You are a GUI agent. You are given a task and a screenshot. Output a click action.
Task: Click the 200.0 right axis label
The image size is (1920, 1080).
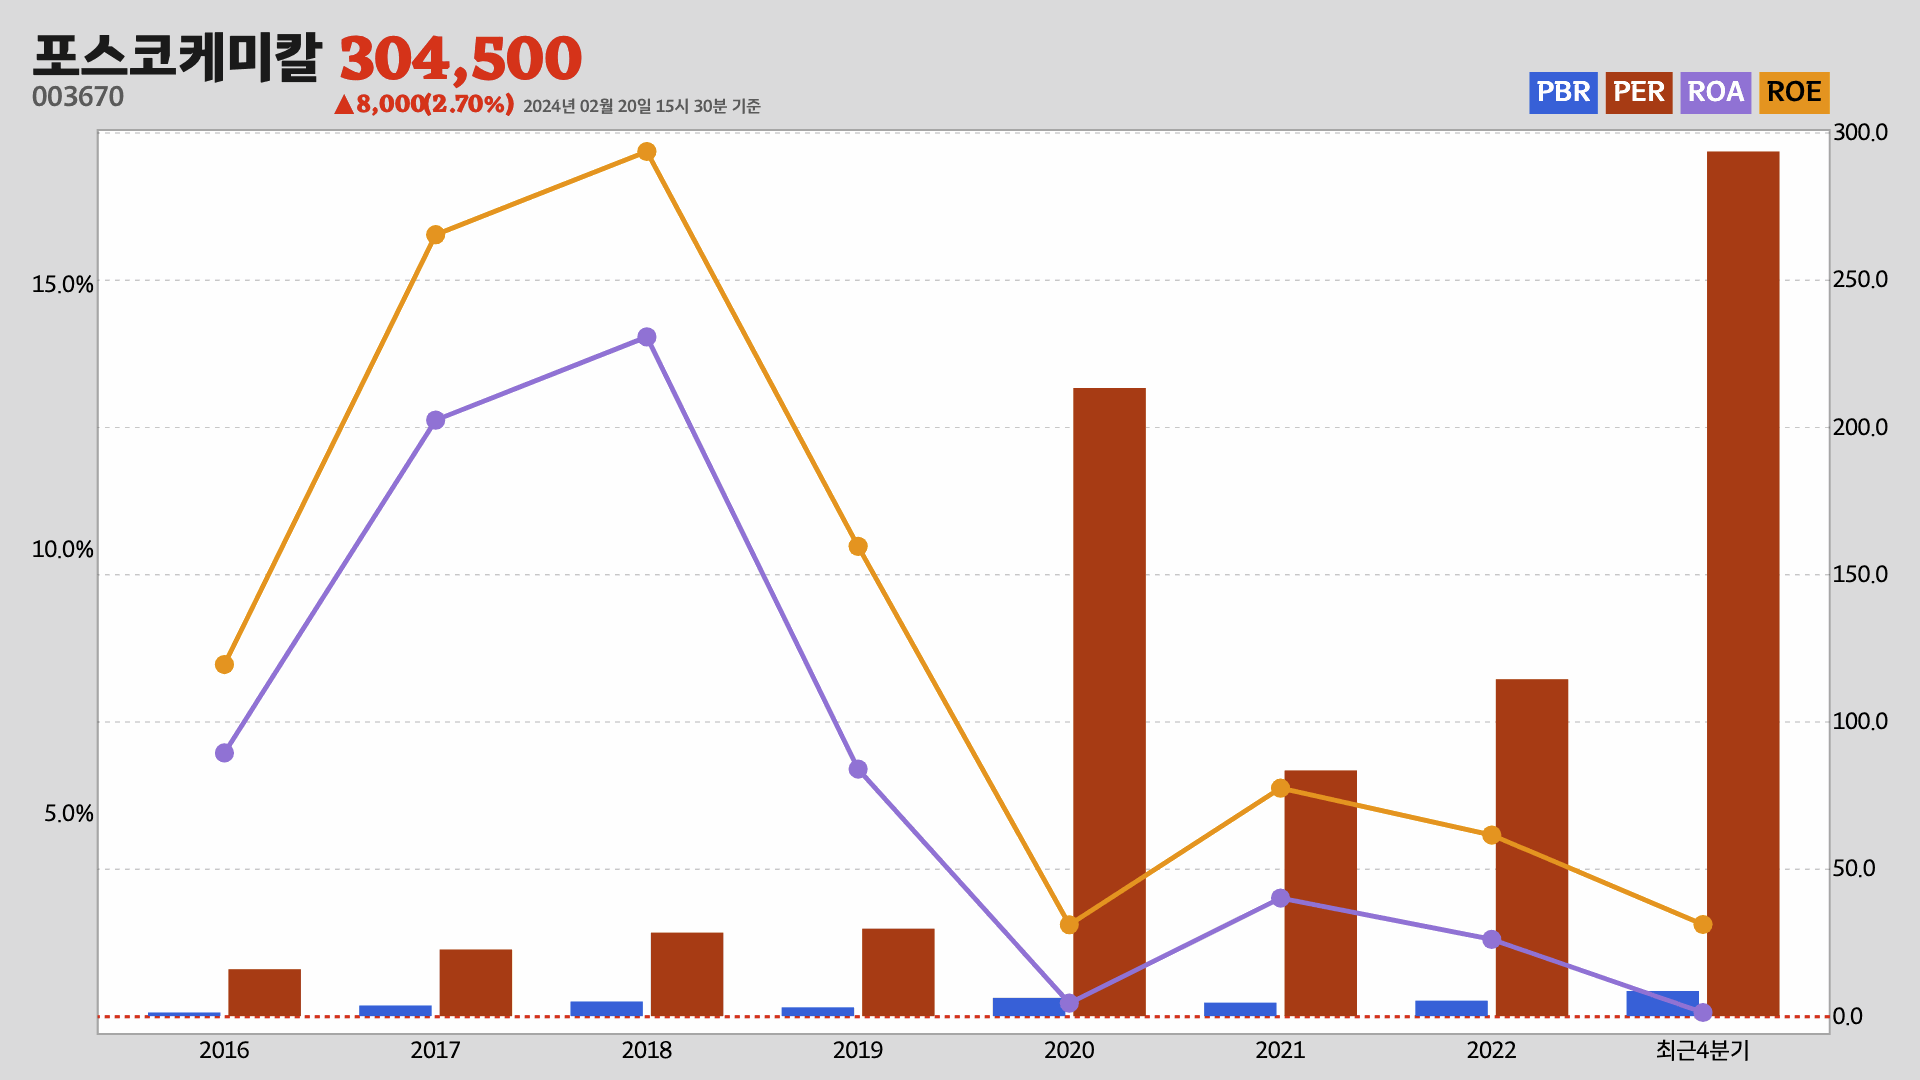tap(1860, 428)
